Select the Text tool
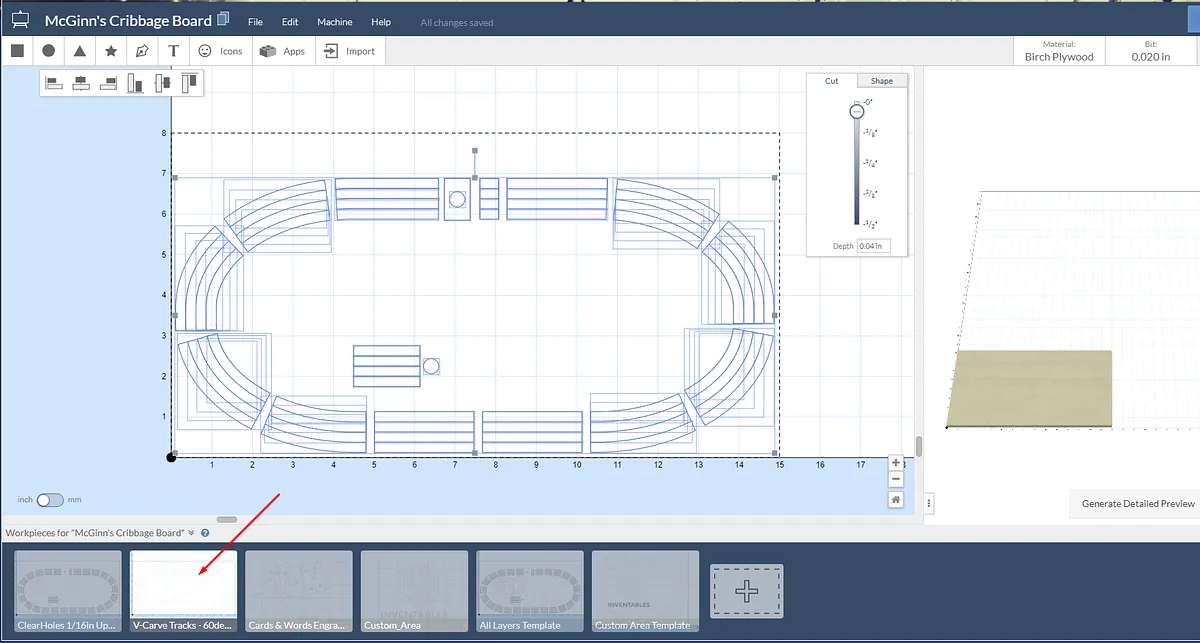The height and width of the screenshot is (643, 1200). [174, 51]
